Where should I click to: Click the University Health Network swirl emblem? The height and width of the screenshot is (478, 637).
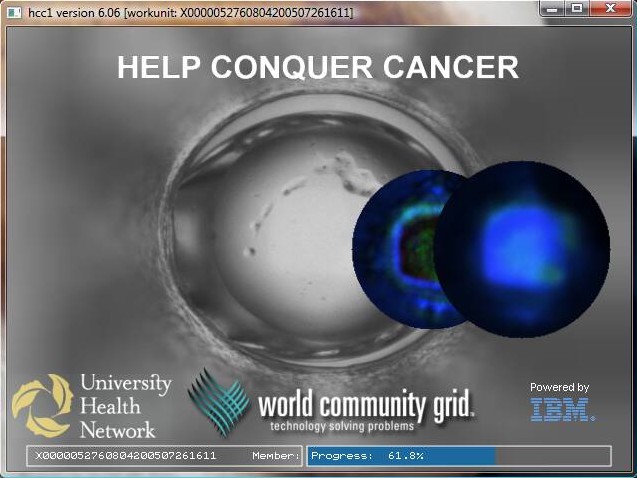click(42, 405)
